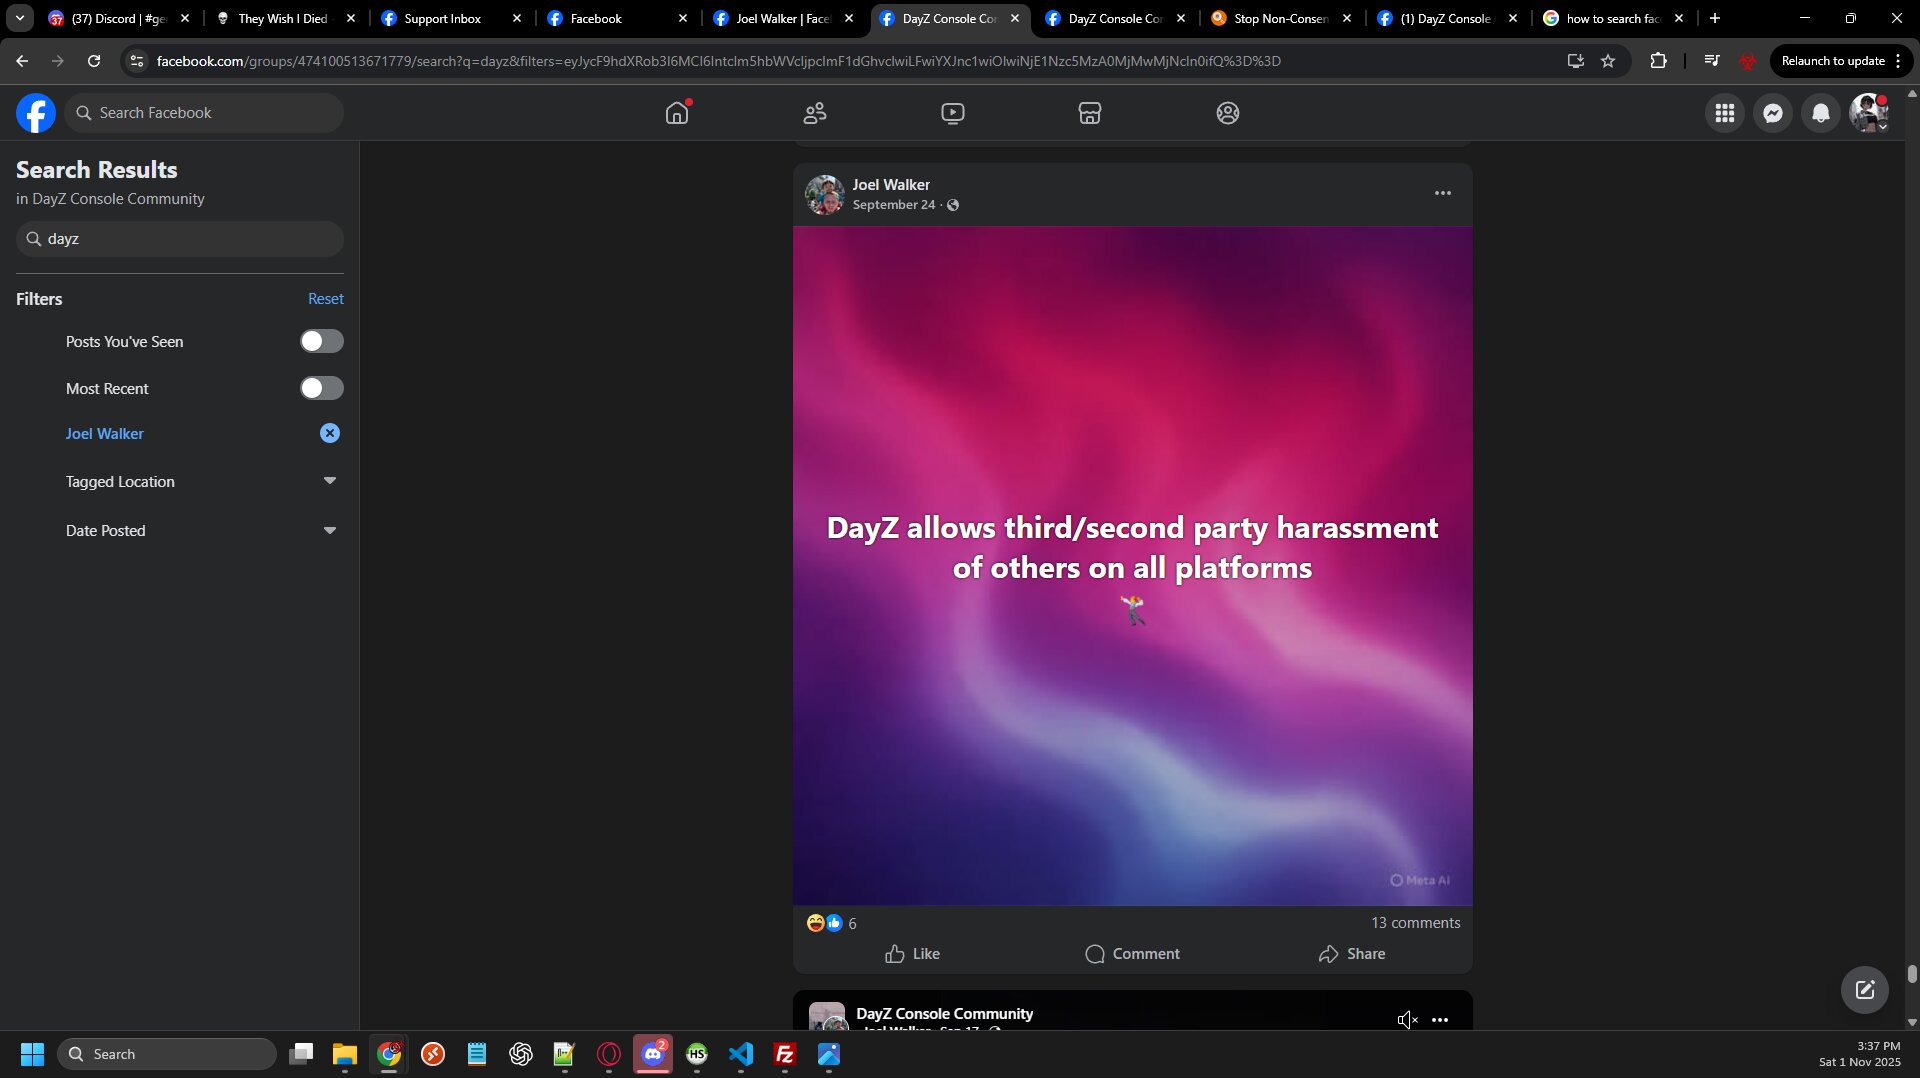Open Joel Walker's profile name on the post
Screen dimensions: 1920x1078
[x=891, y=185]
